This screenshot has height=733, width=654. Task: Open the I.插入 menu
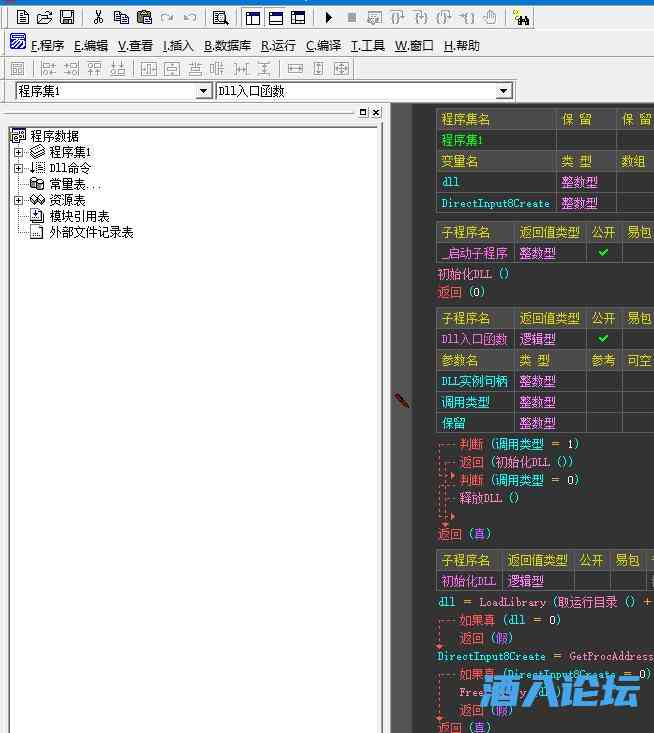(x=178, y=46)
